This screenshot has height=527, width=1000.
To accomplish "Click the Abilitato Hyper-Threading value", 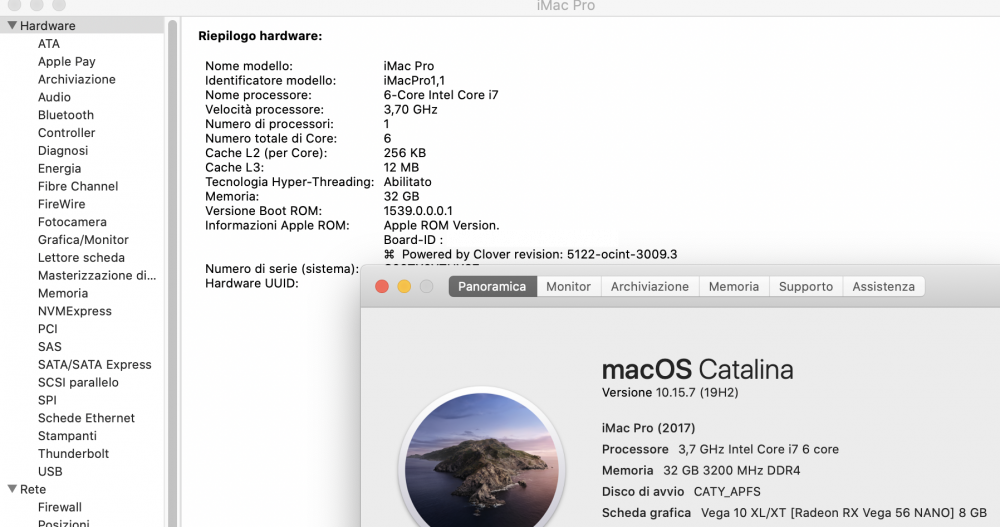I will click(x=408, y=182).
